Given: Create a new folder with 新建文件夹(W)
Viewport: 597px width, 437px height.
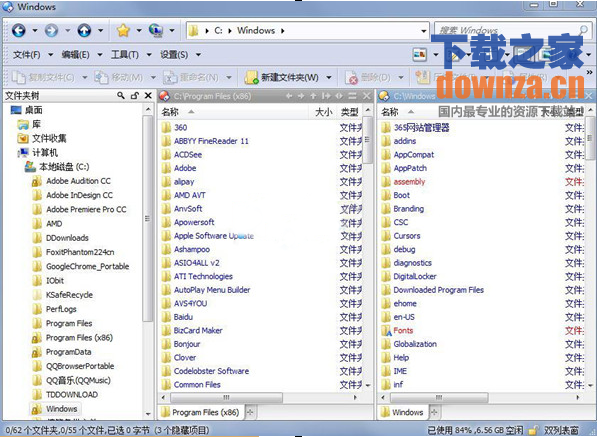Looking at the screenshot, I should point(281,77).
